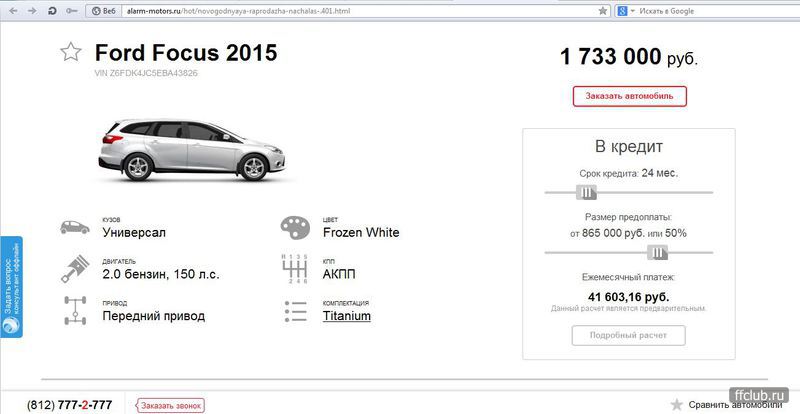
Task: Adjust the Срок кредита slider handle
Action: (x=586, y=192)
